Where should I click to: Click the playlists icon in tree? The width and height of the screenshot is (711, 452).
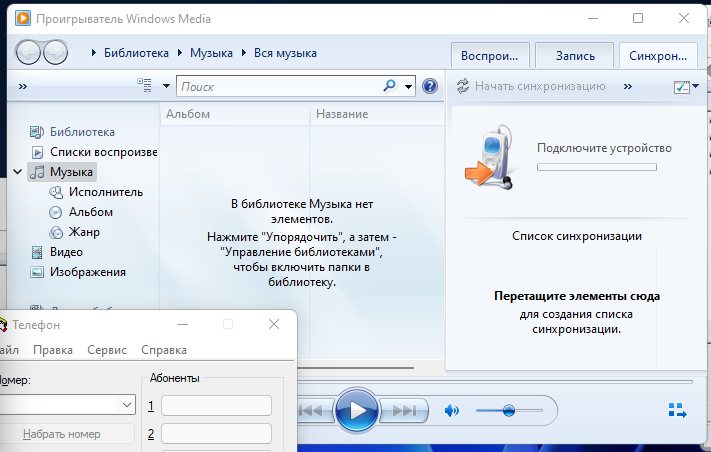37,152
